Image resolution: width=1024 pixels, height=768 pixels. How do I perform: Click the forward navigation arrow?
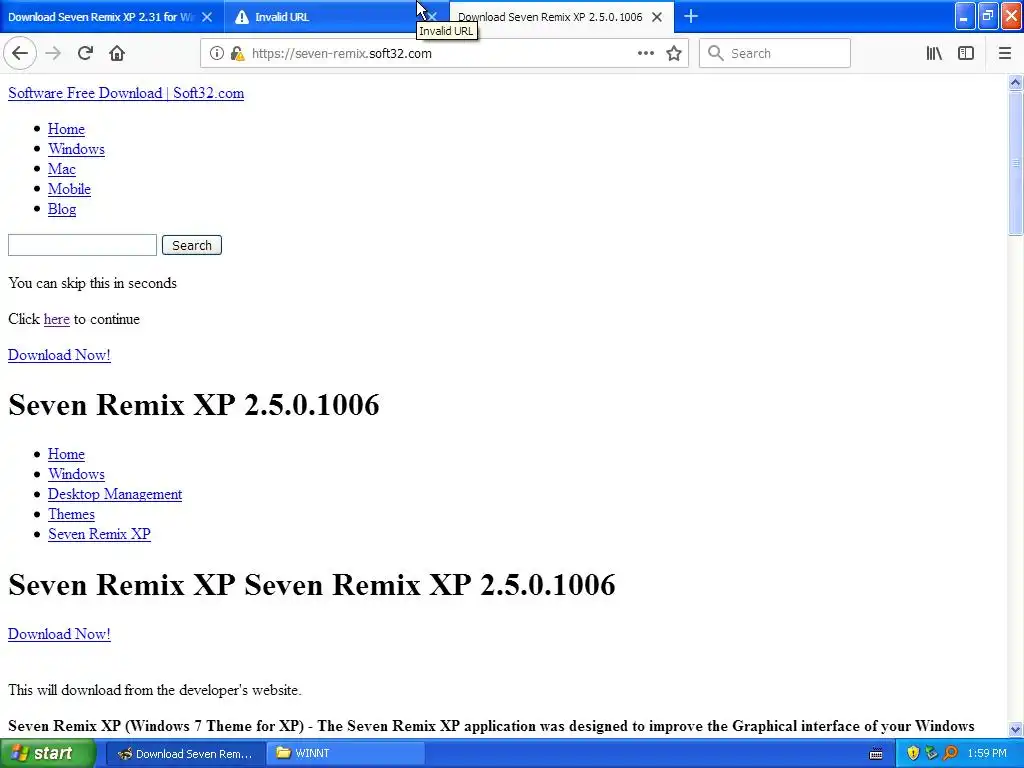tap(53, 54)
